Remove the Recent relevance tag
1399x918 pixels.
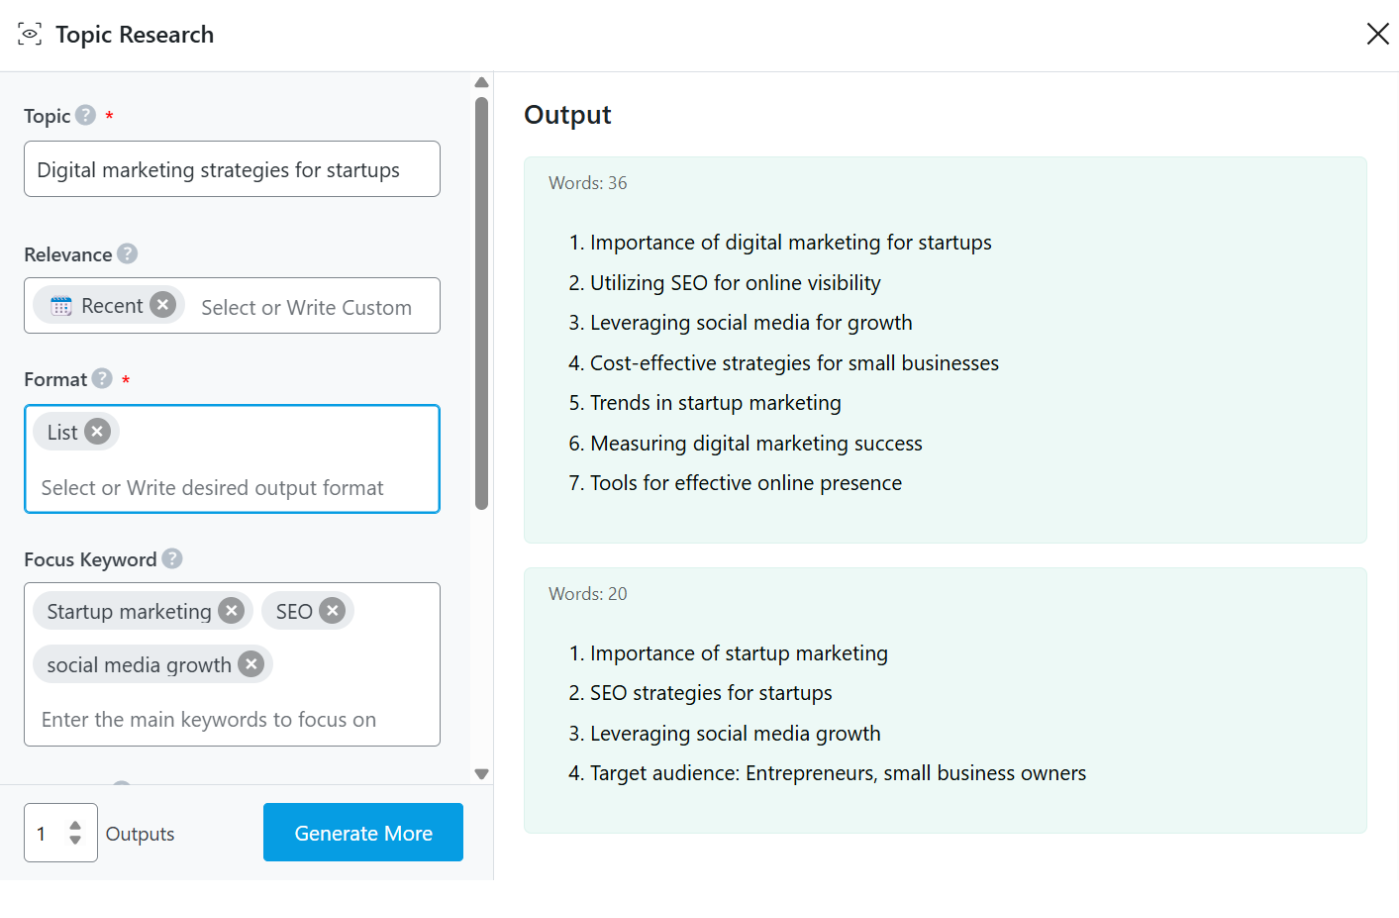click(x=163, y=305)
